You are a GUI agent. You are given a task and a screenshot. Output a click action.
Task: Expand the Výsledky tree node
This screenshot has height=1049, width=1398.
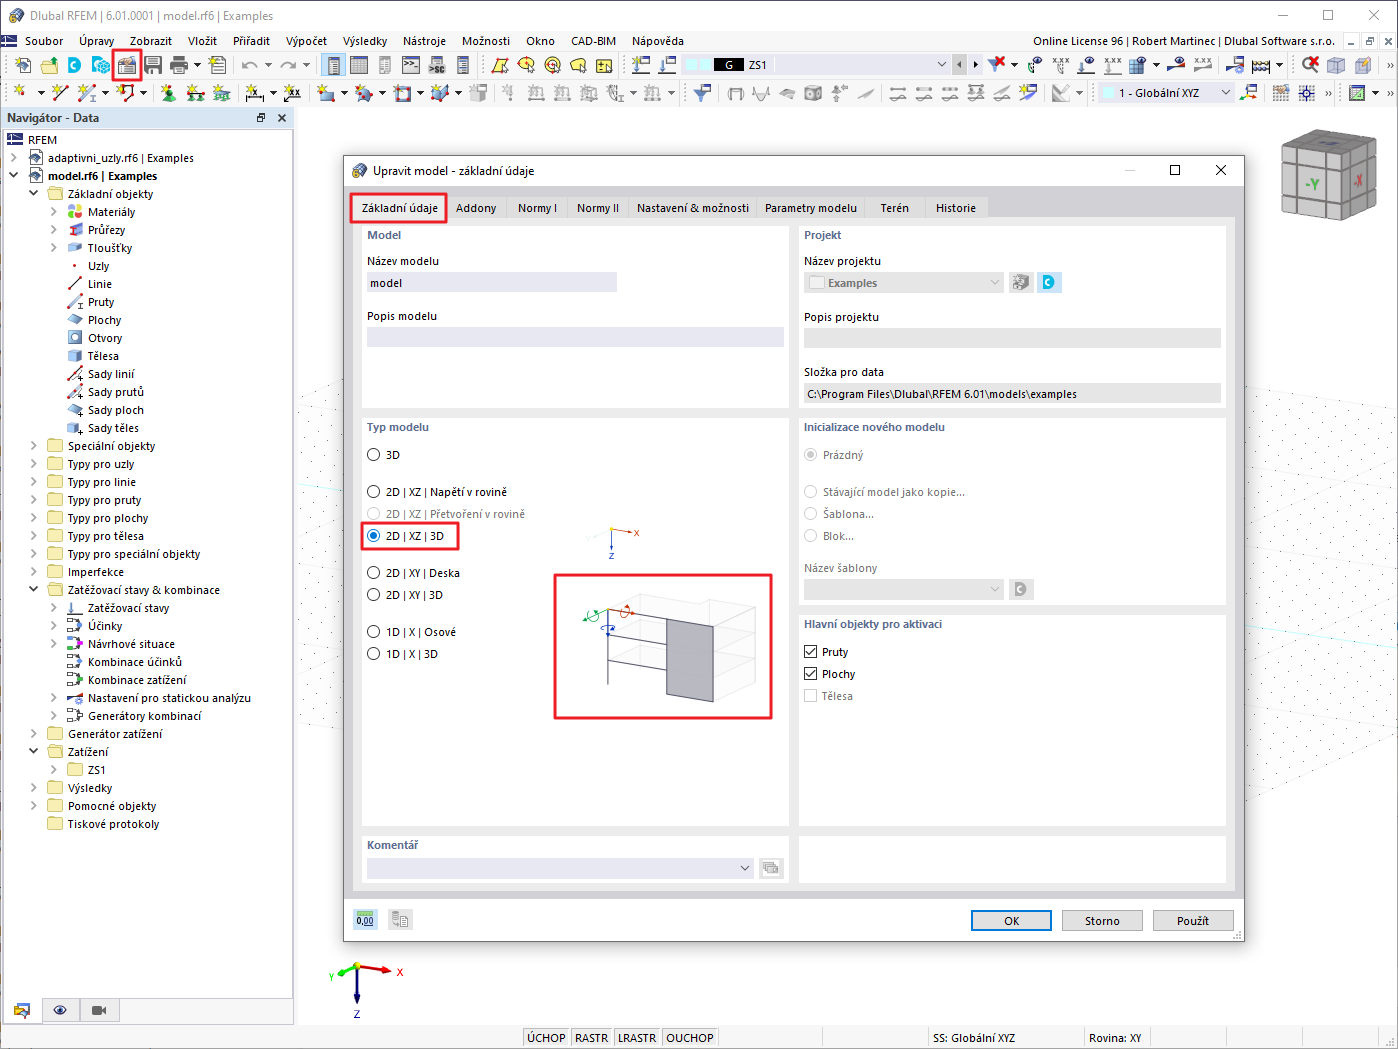(34, 788)
